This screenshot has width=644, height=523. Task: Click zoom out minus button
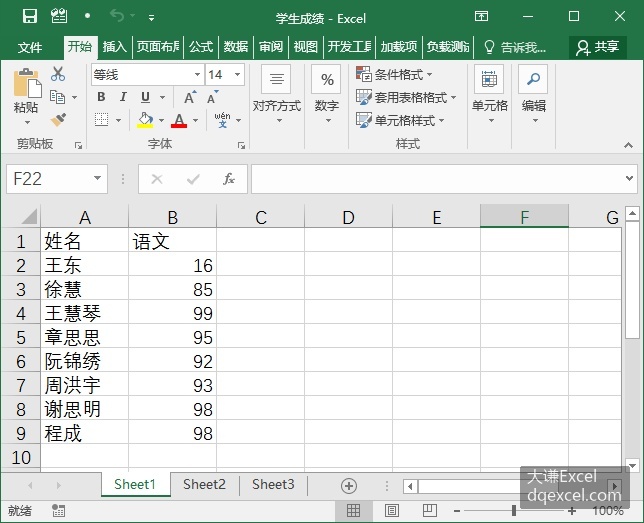457,511
